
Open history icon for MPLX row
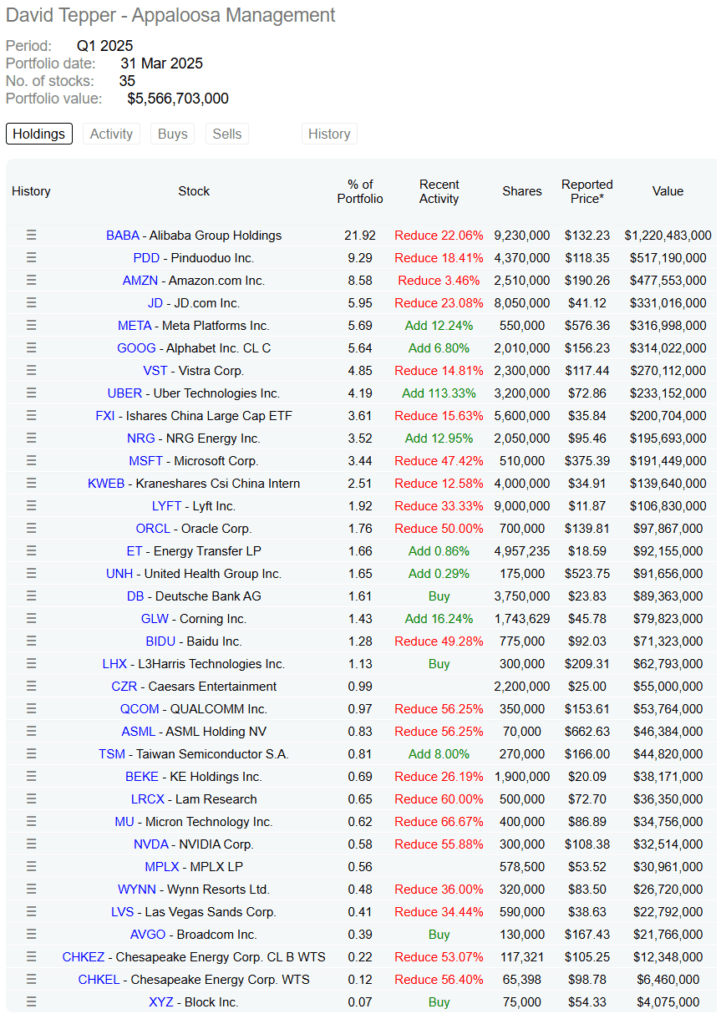coord(31,866)
